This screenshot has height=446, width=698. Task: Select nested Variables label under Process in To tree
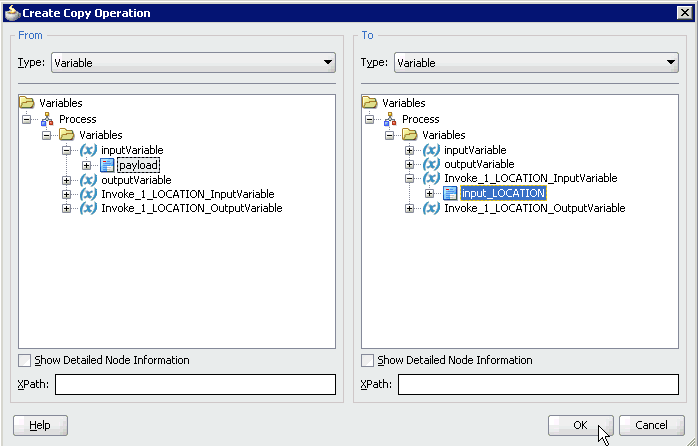point(444,134)
